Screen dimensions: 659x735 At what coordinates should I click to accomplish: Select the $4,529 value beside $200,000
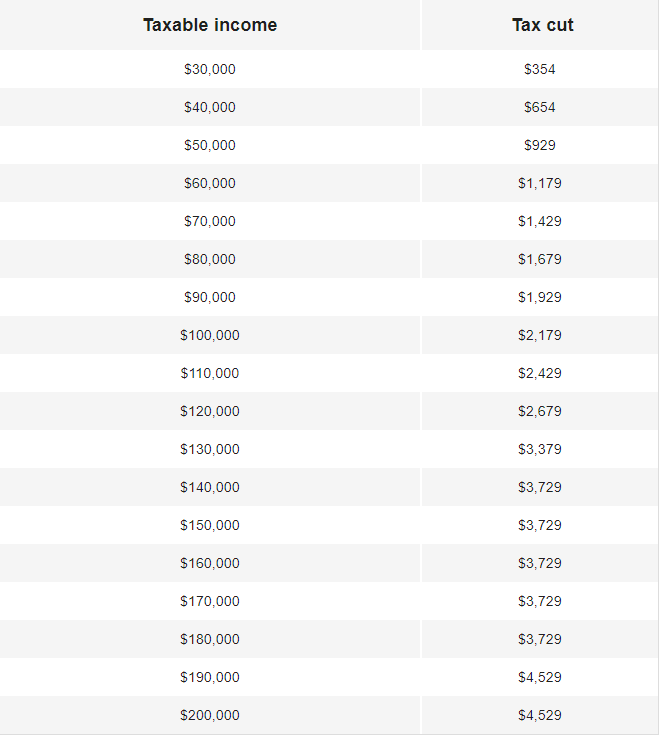(x=540, y=714)
